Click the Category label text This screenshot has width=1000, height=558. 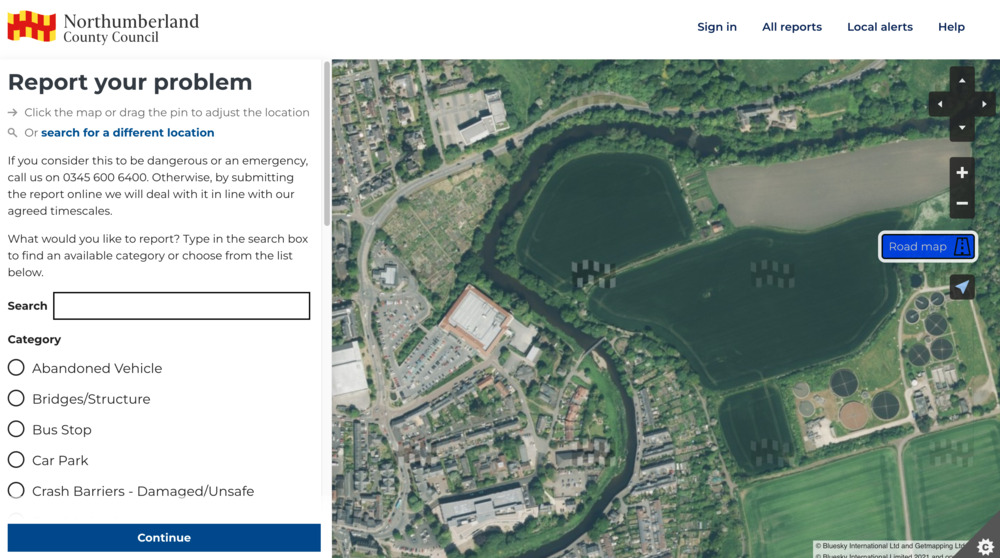34,339
